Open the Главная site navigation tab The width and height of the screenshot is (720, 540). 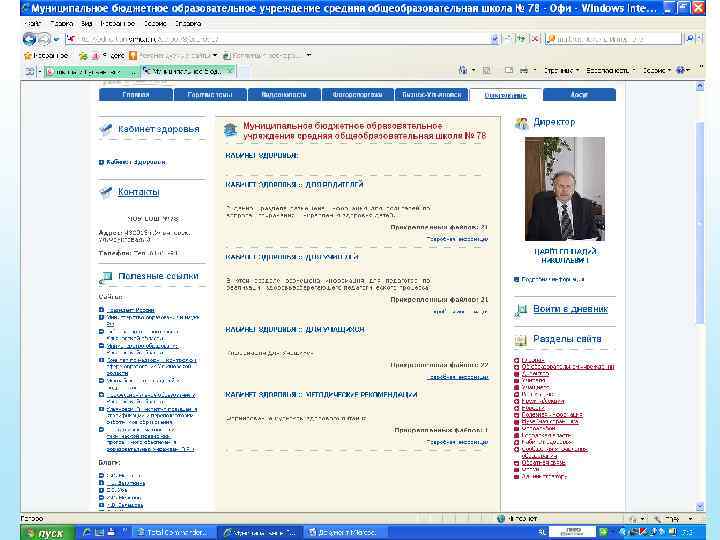point(136,95)
